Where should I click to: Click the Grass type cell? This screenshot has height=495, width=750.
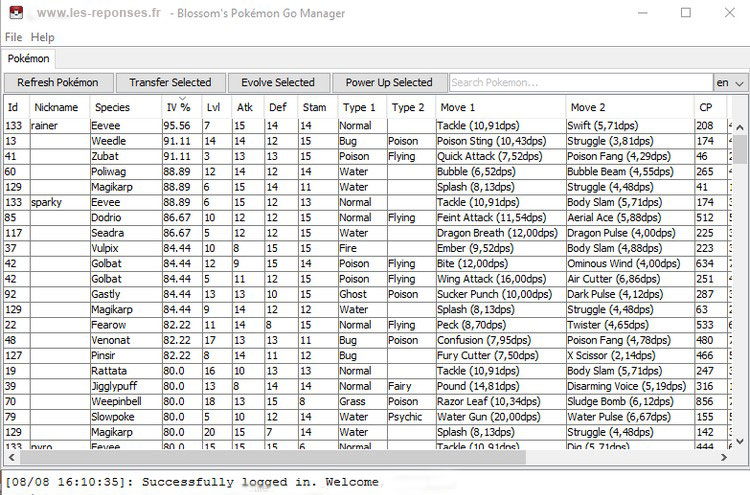(x=362, y=401)
